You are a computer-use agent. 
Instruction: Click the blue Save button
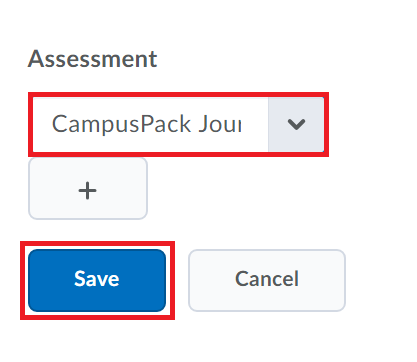[97, 280]
